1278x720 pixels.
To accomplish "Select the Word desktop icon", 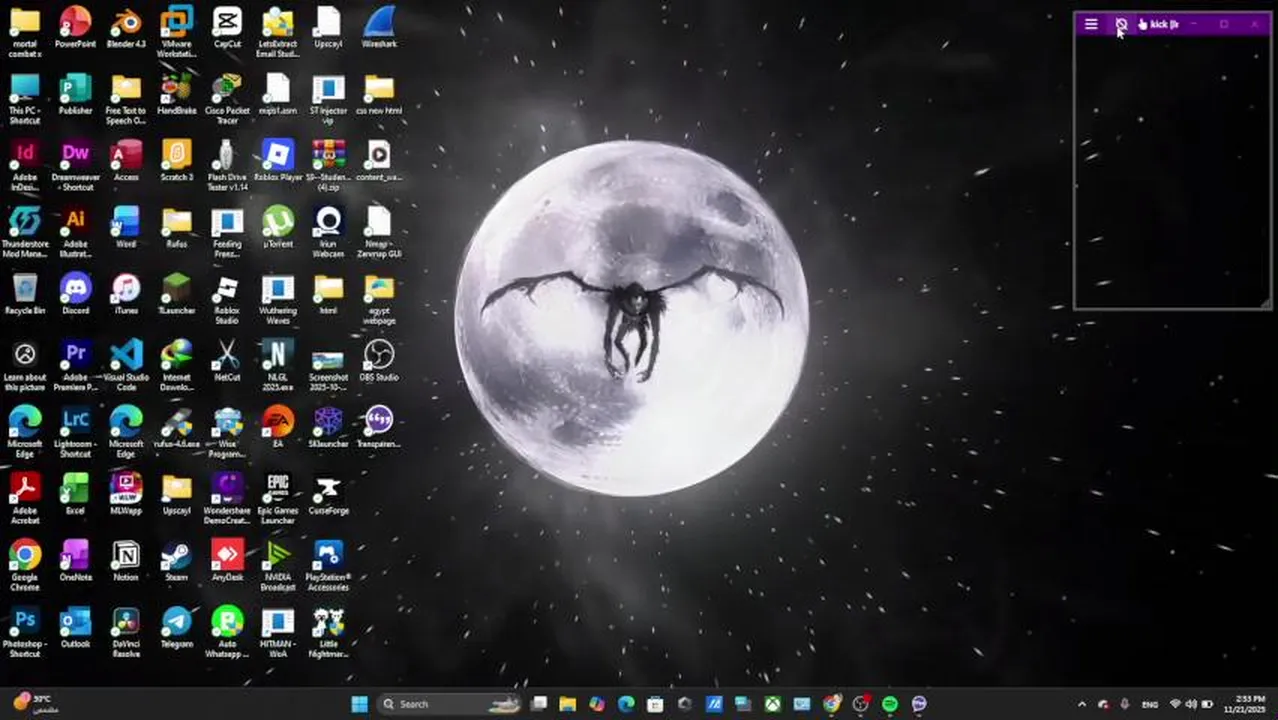I will point(126,227).
